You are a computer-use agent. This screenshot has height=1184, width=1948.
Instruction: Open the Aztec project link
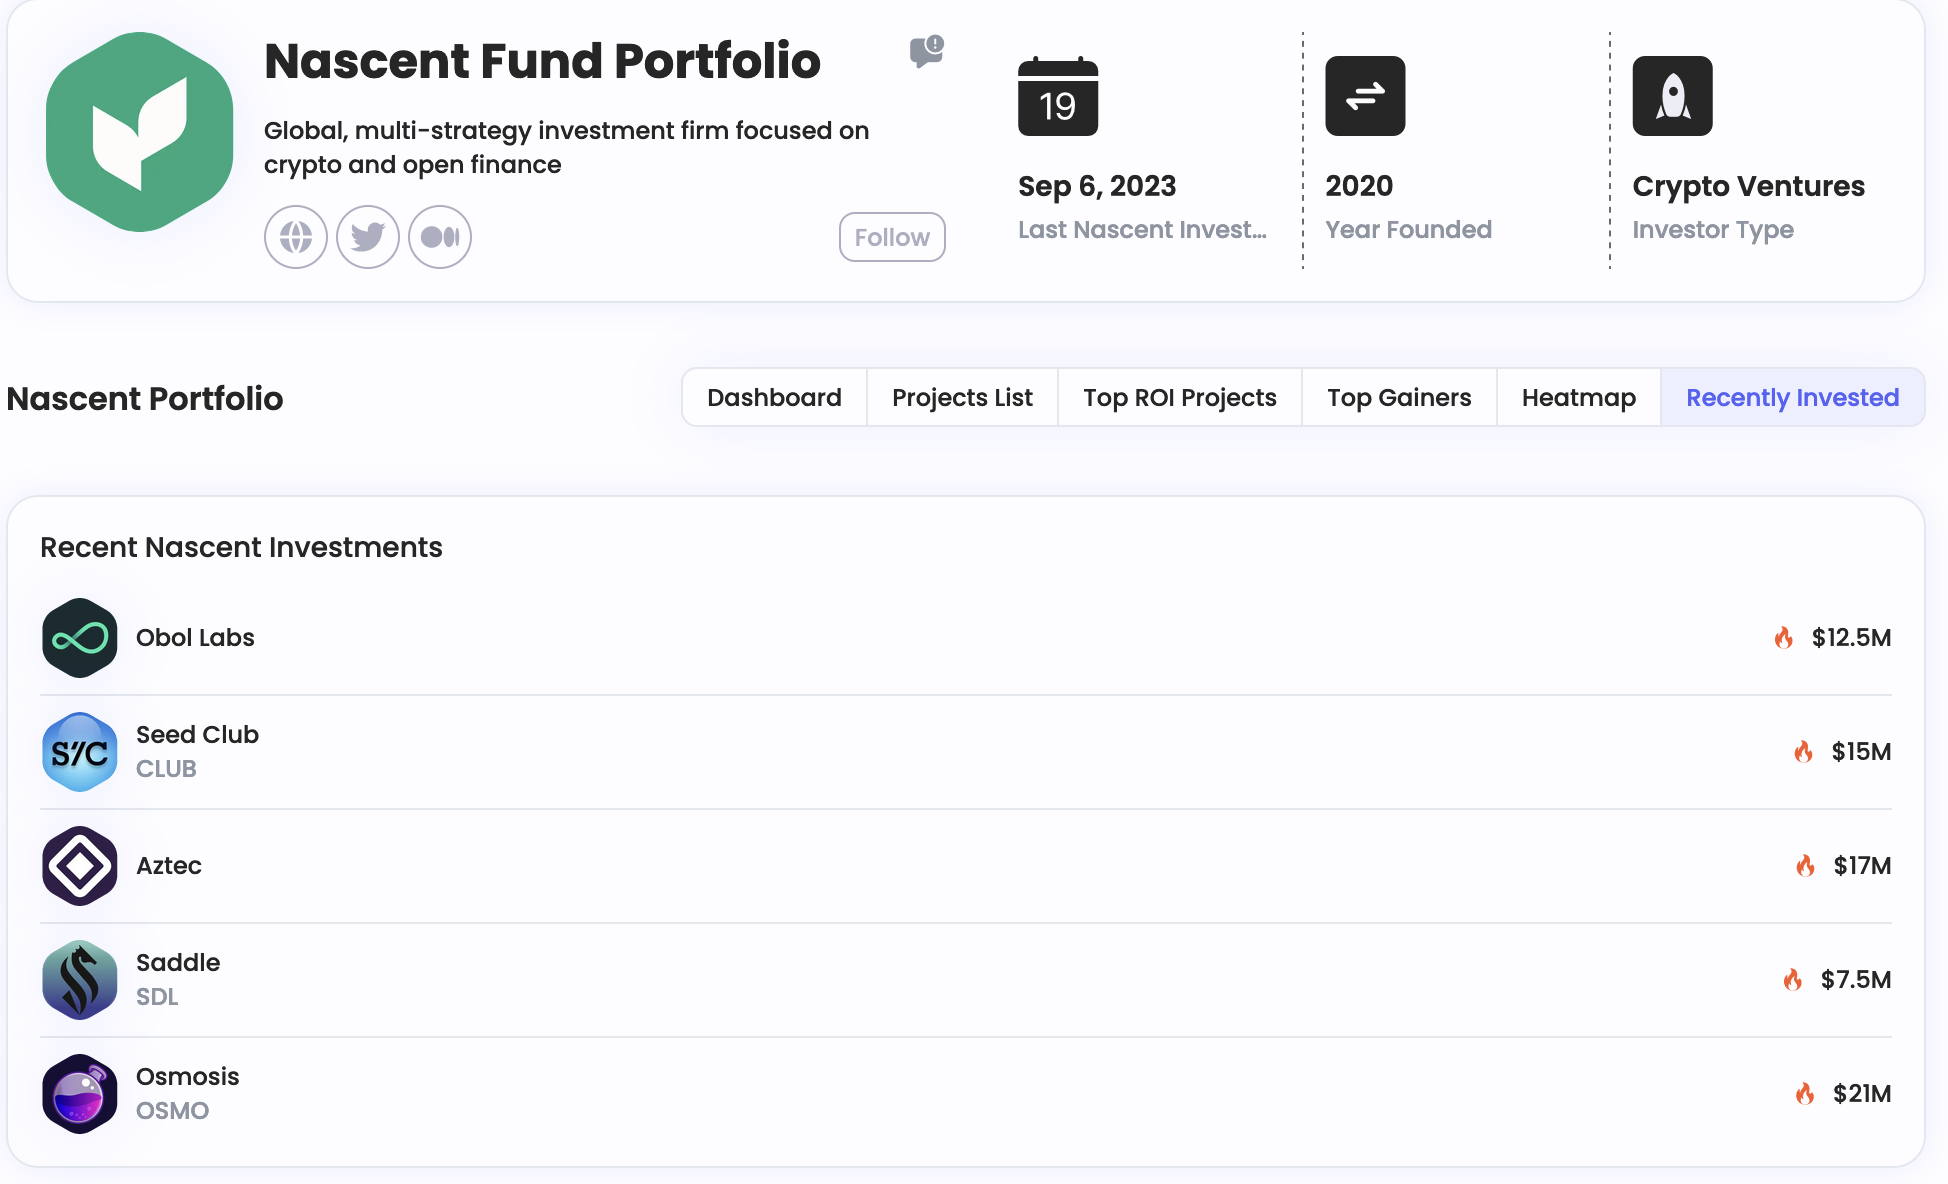coord(169,866)
